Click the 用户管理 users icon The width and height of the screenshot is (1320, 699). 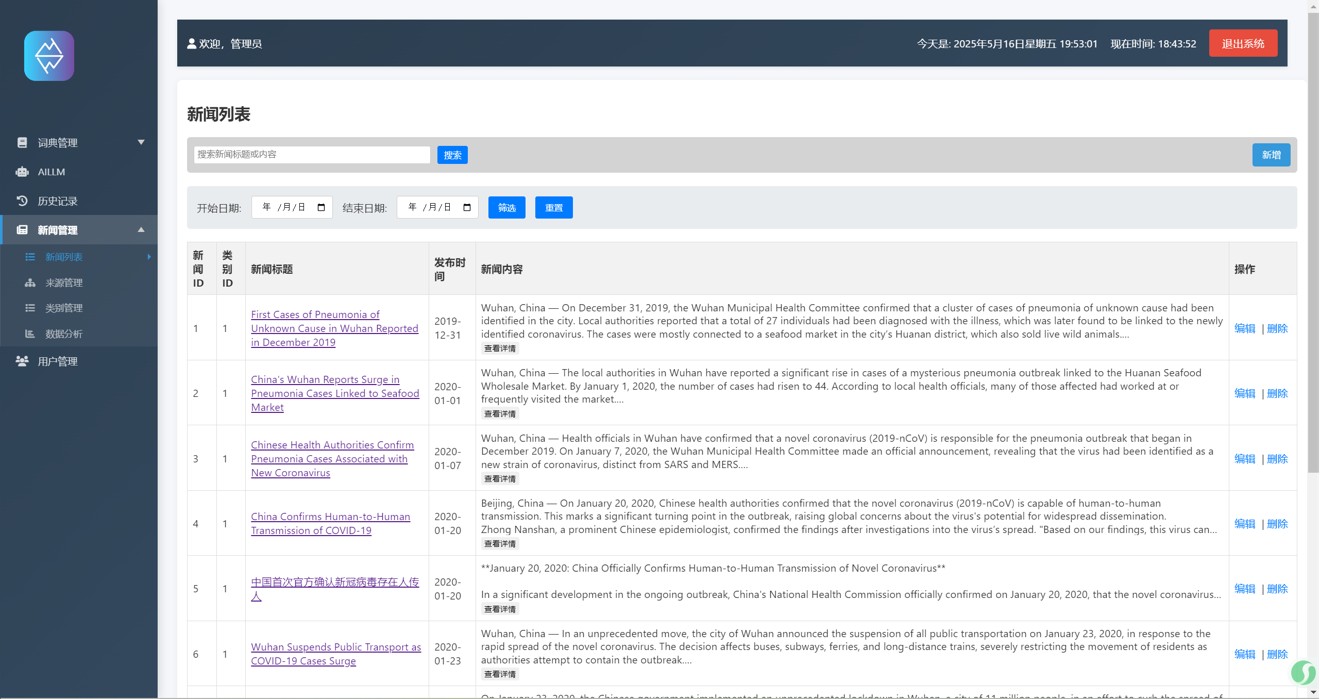pyautogui.click(x=22, y=362)
